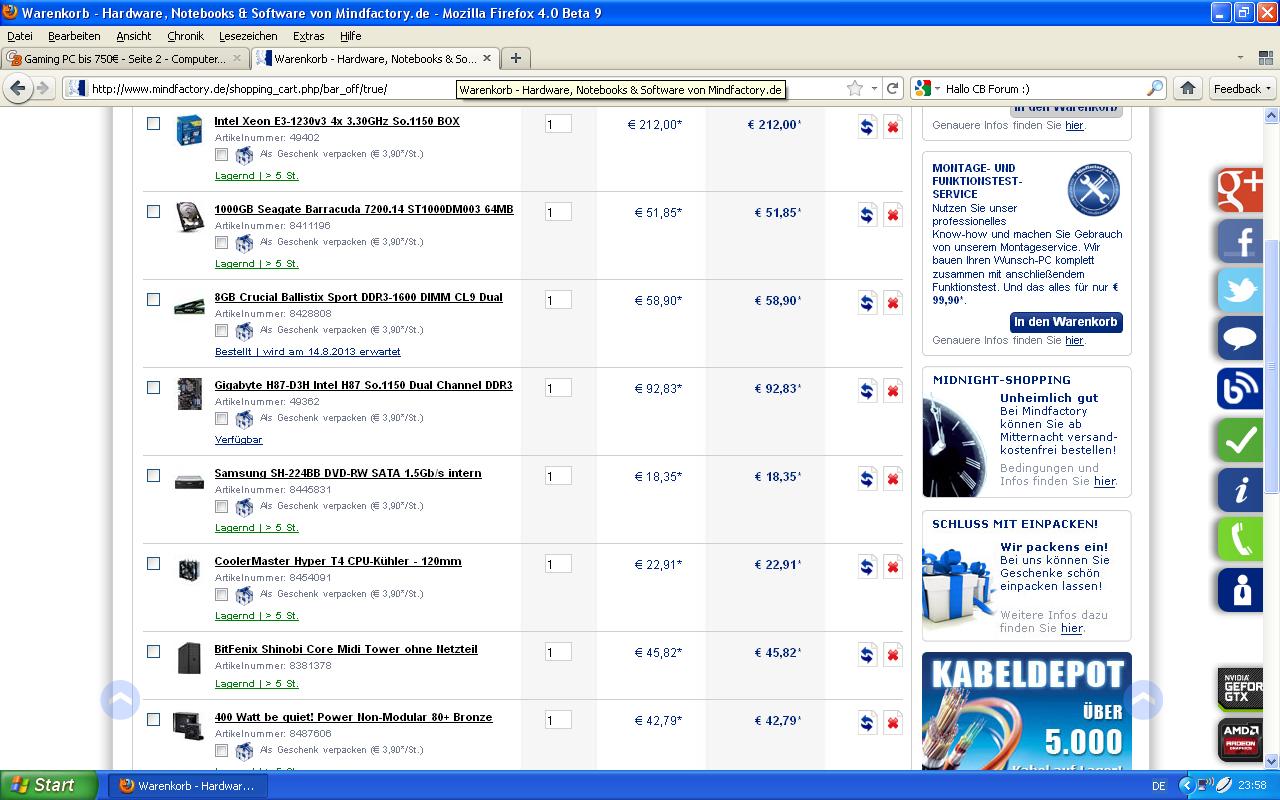Click Firefox home button
Viewport: 1280px width, 800px height.
1187,88
